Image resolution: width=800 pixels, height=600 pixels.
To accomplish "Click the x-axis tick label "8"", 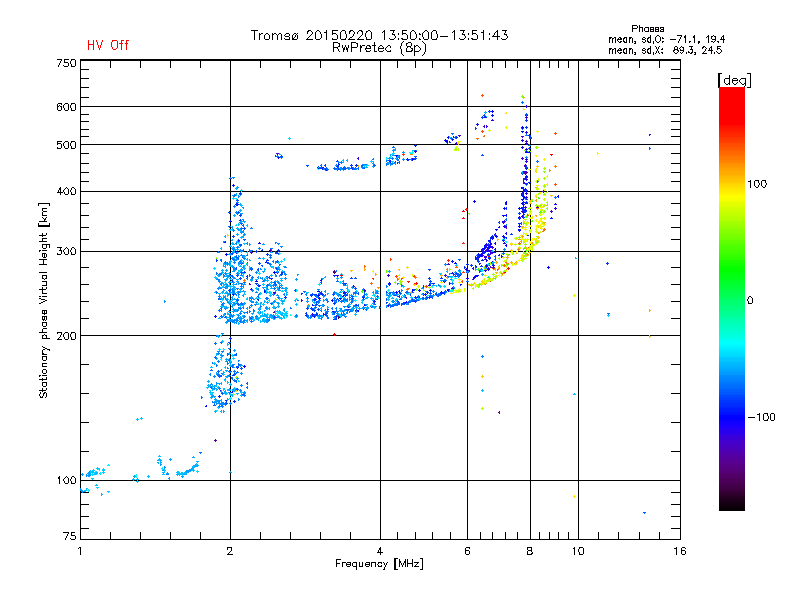I will pyautogui.click(x=530, y=551).
